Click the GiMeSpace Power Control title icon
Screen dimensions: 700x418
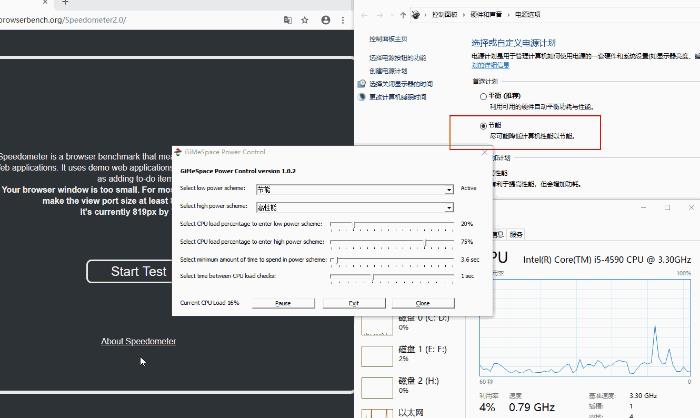point(178,152)
